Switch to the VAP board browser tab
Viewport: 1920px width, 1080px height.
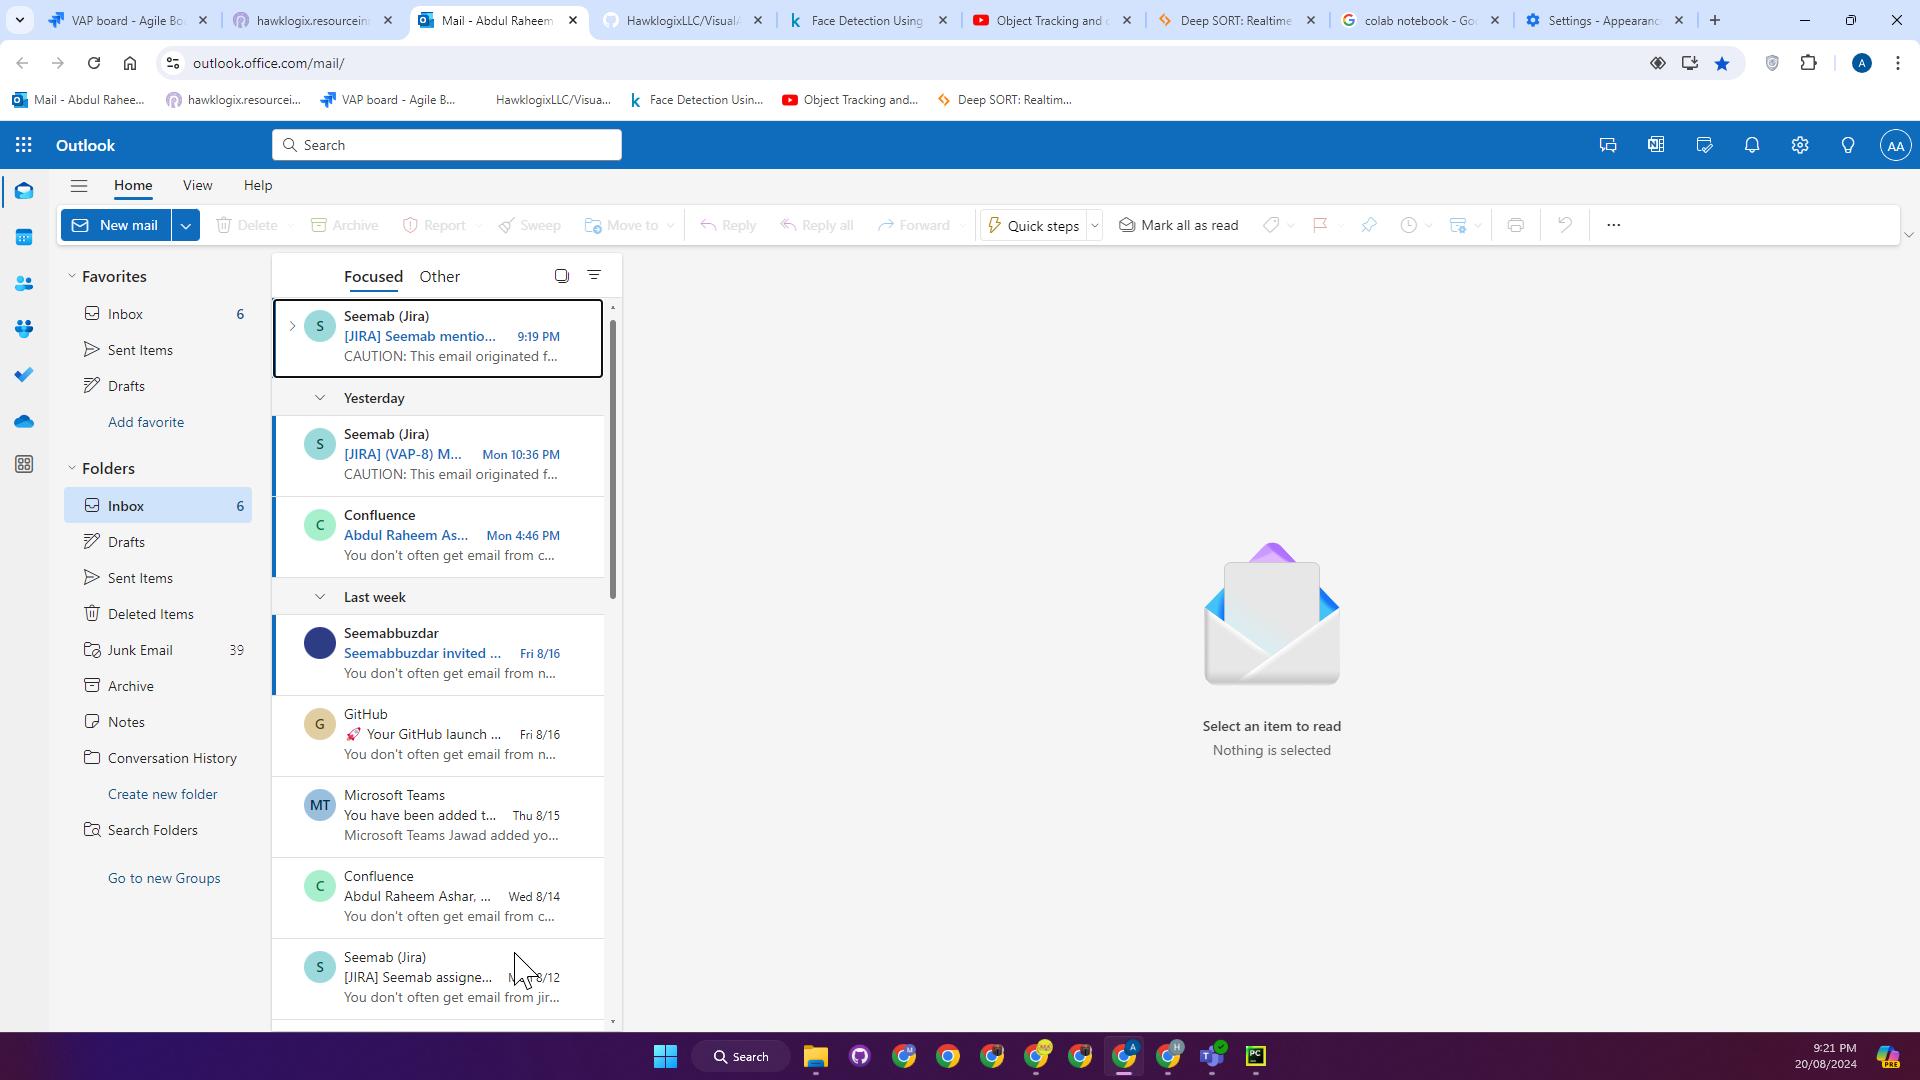click(x=128, y=20)
